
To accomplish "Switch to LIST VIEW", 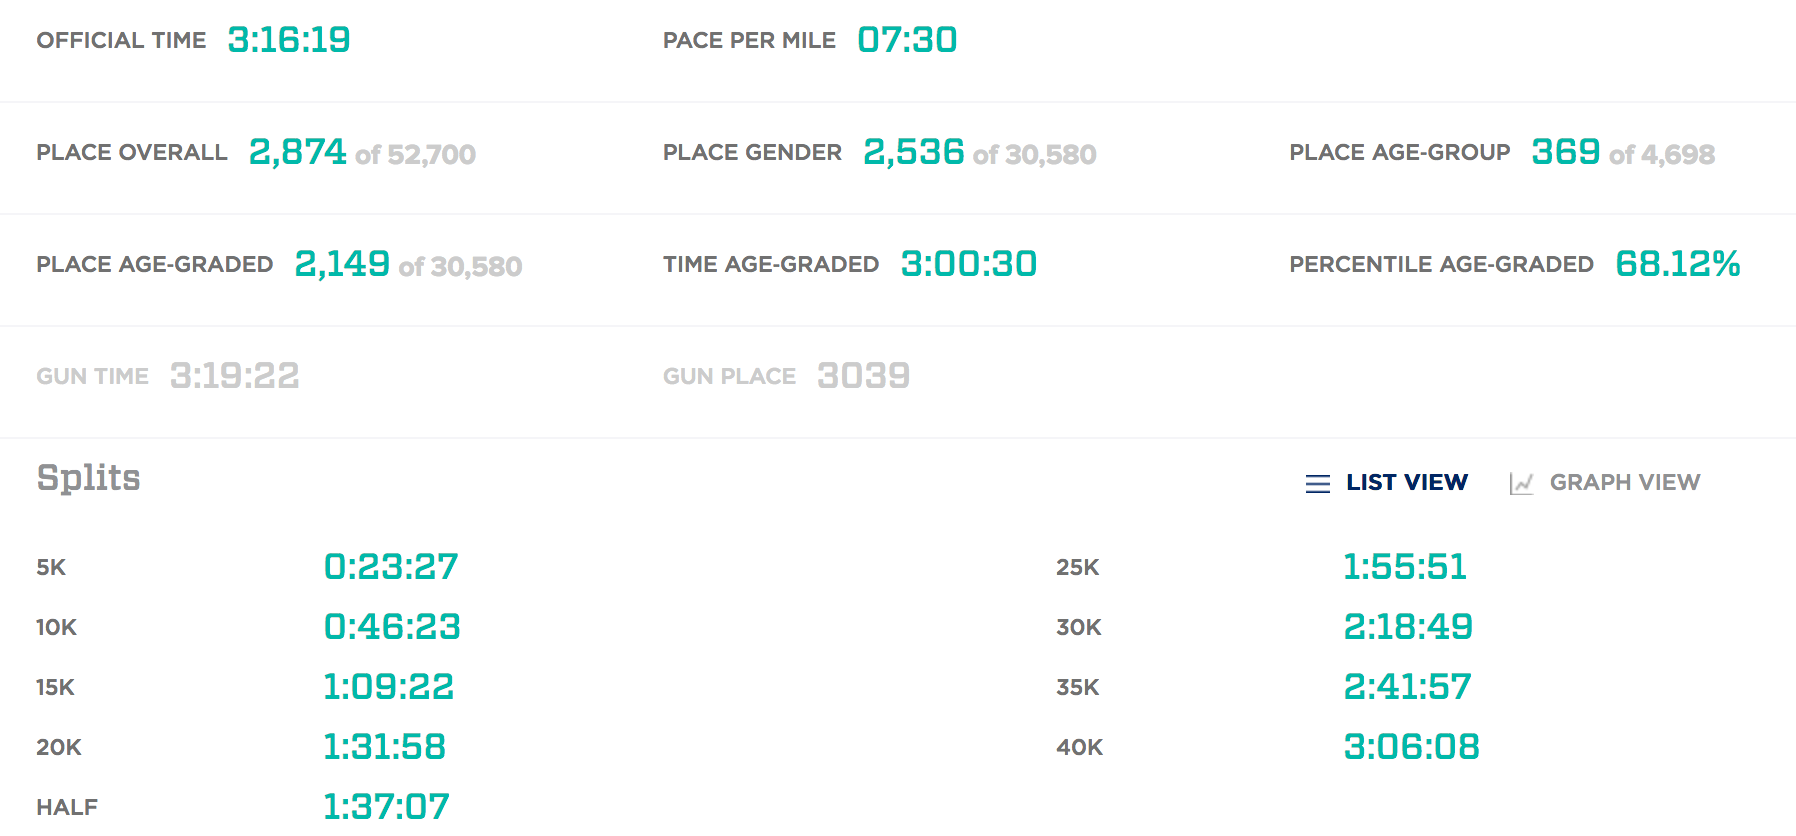I will coord(1407,482).
